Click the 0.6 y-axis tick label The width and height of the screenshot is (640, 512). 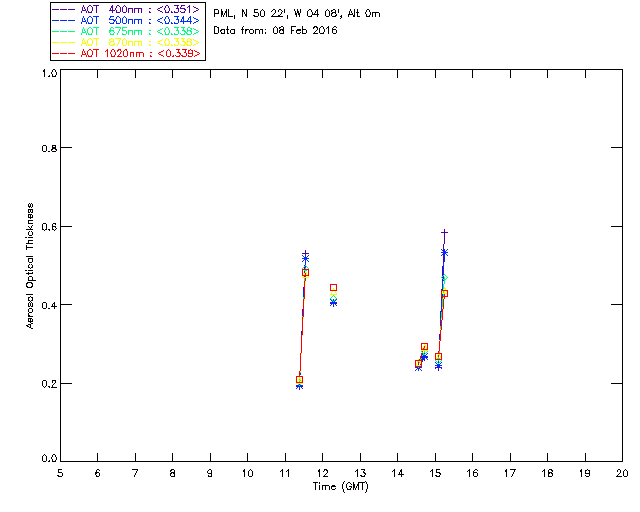click(49, 227)
